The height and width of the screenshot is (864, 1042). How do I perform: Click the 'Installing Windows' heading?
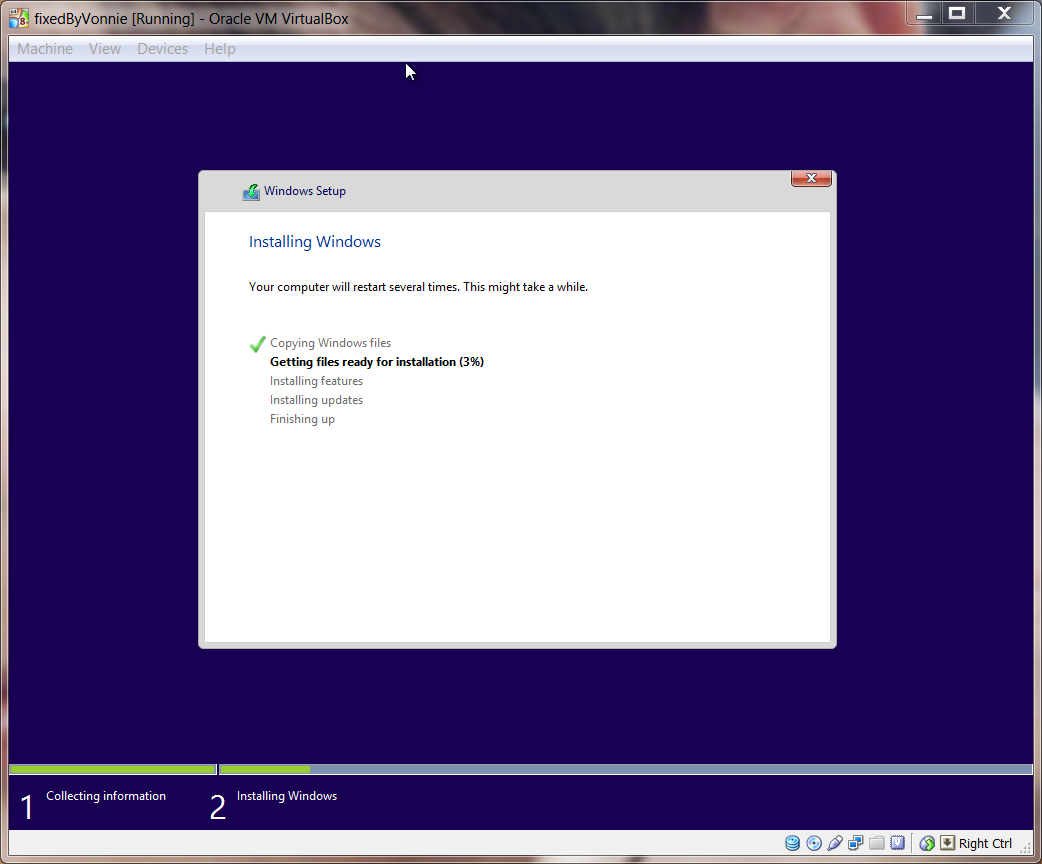coord(315,242)
